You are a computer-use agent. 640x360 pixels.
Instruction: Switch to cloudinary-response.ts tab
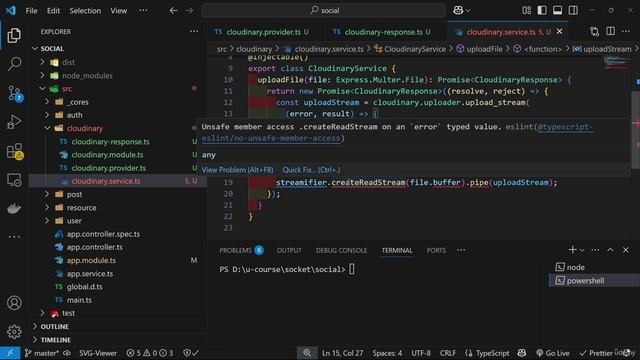(x=384, y=32)
